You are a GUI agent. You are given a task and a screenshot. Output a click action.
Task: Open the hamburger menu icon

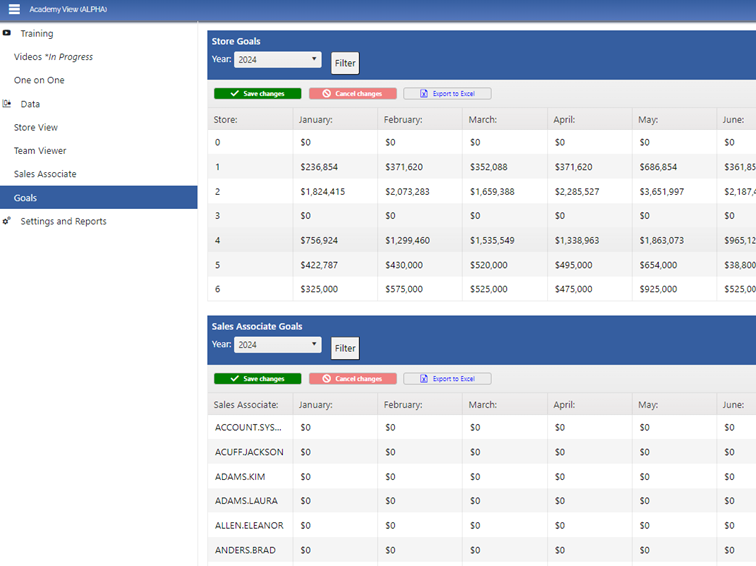tap(14, 9)
